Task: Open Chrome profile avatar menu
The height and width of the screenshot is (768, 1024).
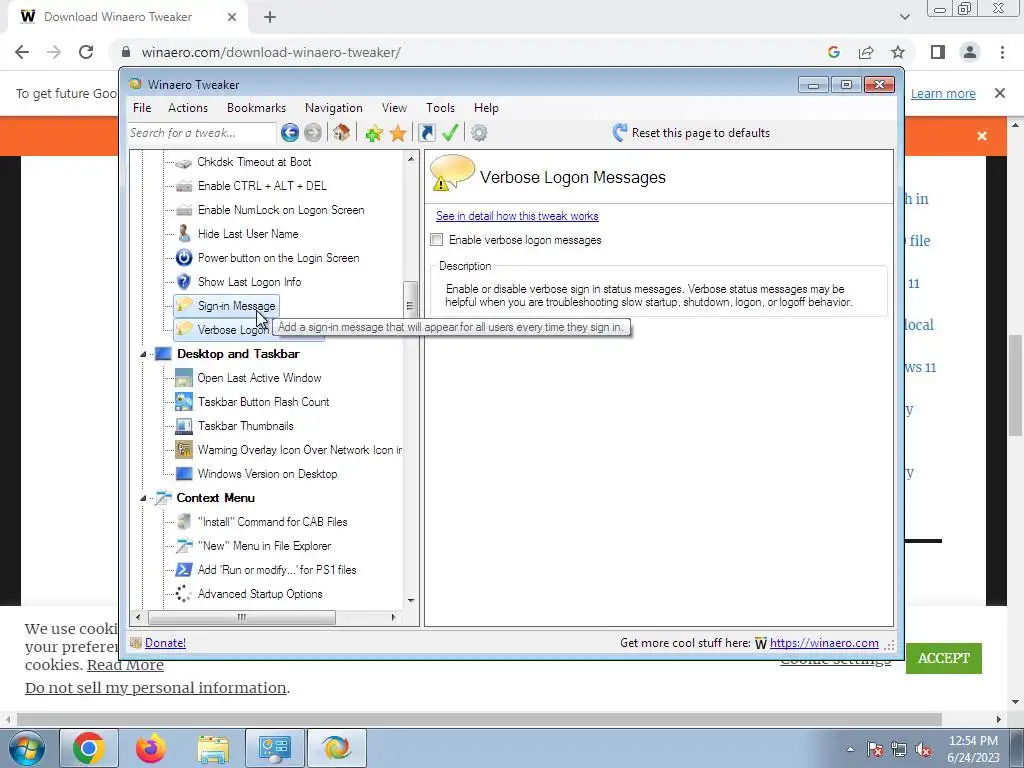Action: [x=970, y=52]
